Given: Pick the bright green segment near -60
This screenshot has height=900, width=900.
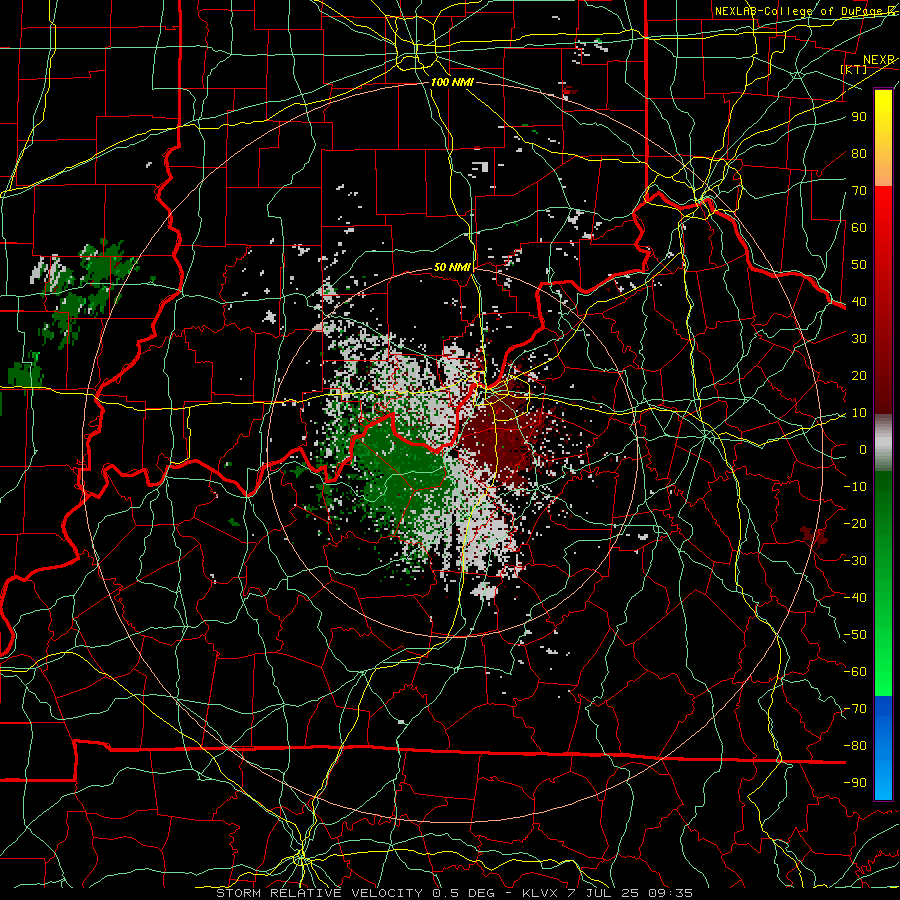Looking at the screenshot, I should (x=883, y=677).
